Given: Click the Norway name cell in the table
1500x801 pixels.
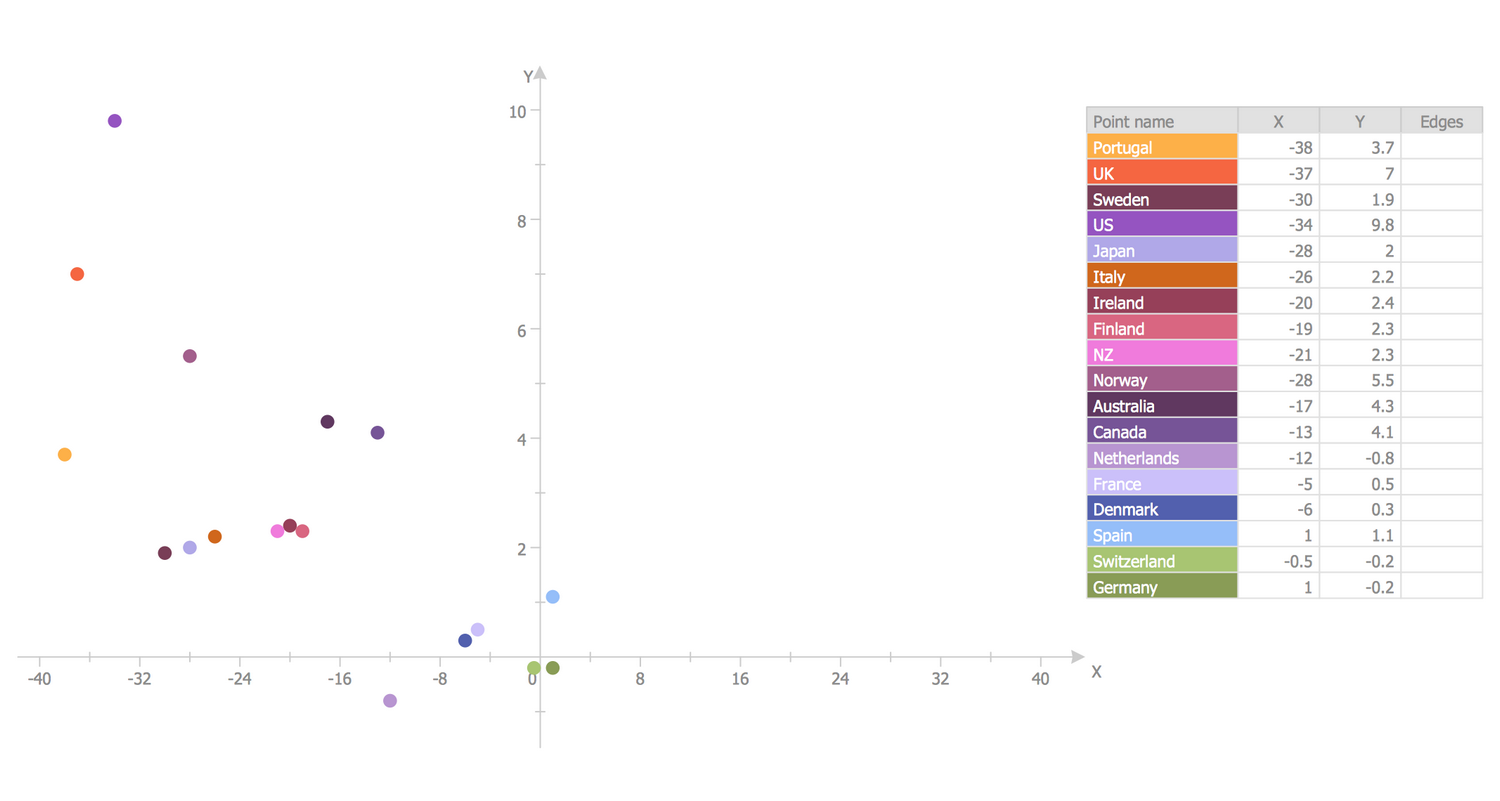Looking at the screenshot, I should pos(1162,380).
